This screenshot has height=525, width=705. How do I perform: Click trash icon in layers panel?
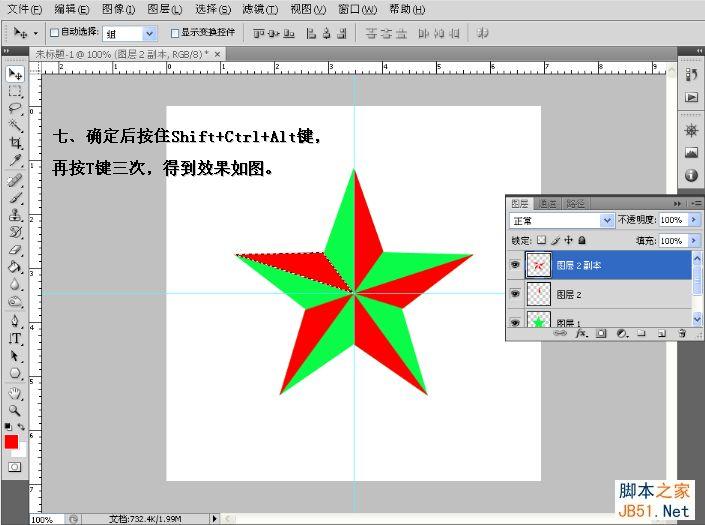point(682,333)
